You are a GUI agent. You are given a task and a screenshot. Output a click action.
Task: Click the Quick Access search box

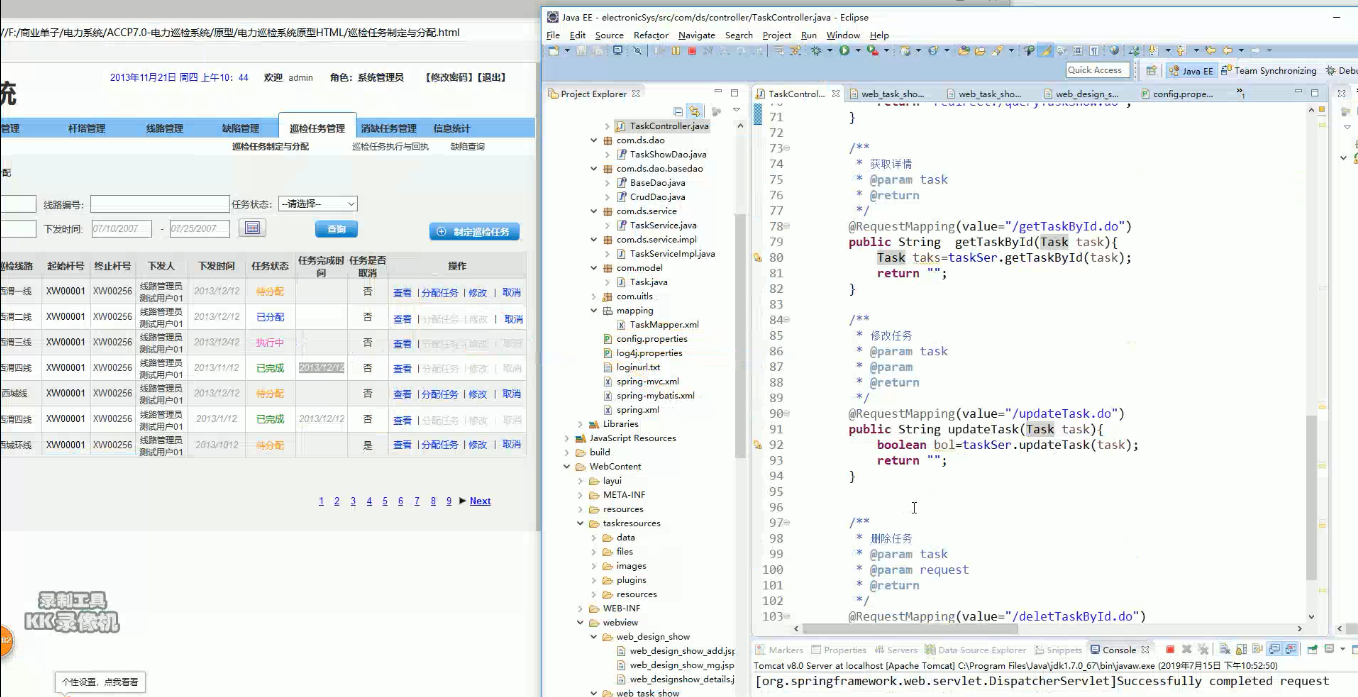pos(1097,70)
